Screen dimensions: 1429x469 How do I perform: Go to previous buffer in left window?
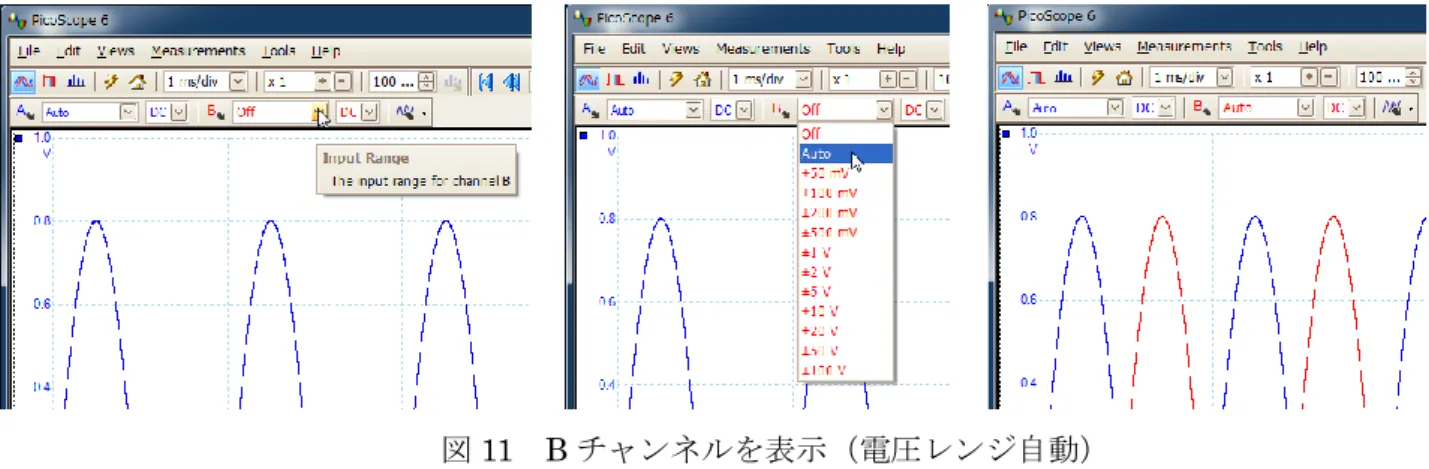512,82
